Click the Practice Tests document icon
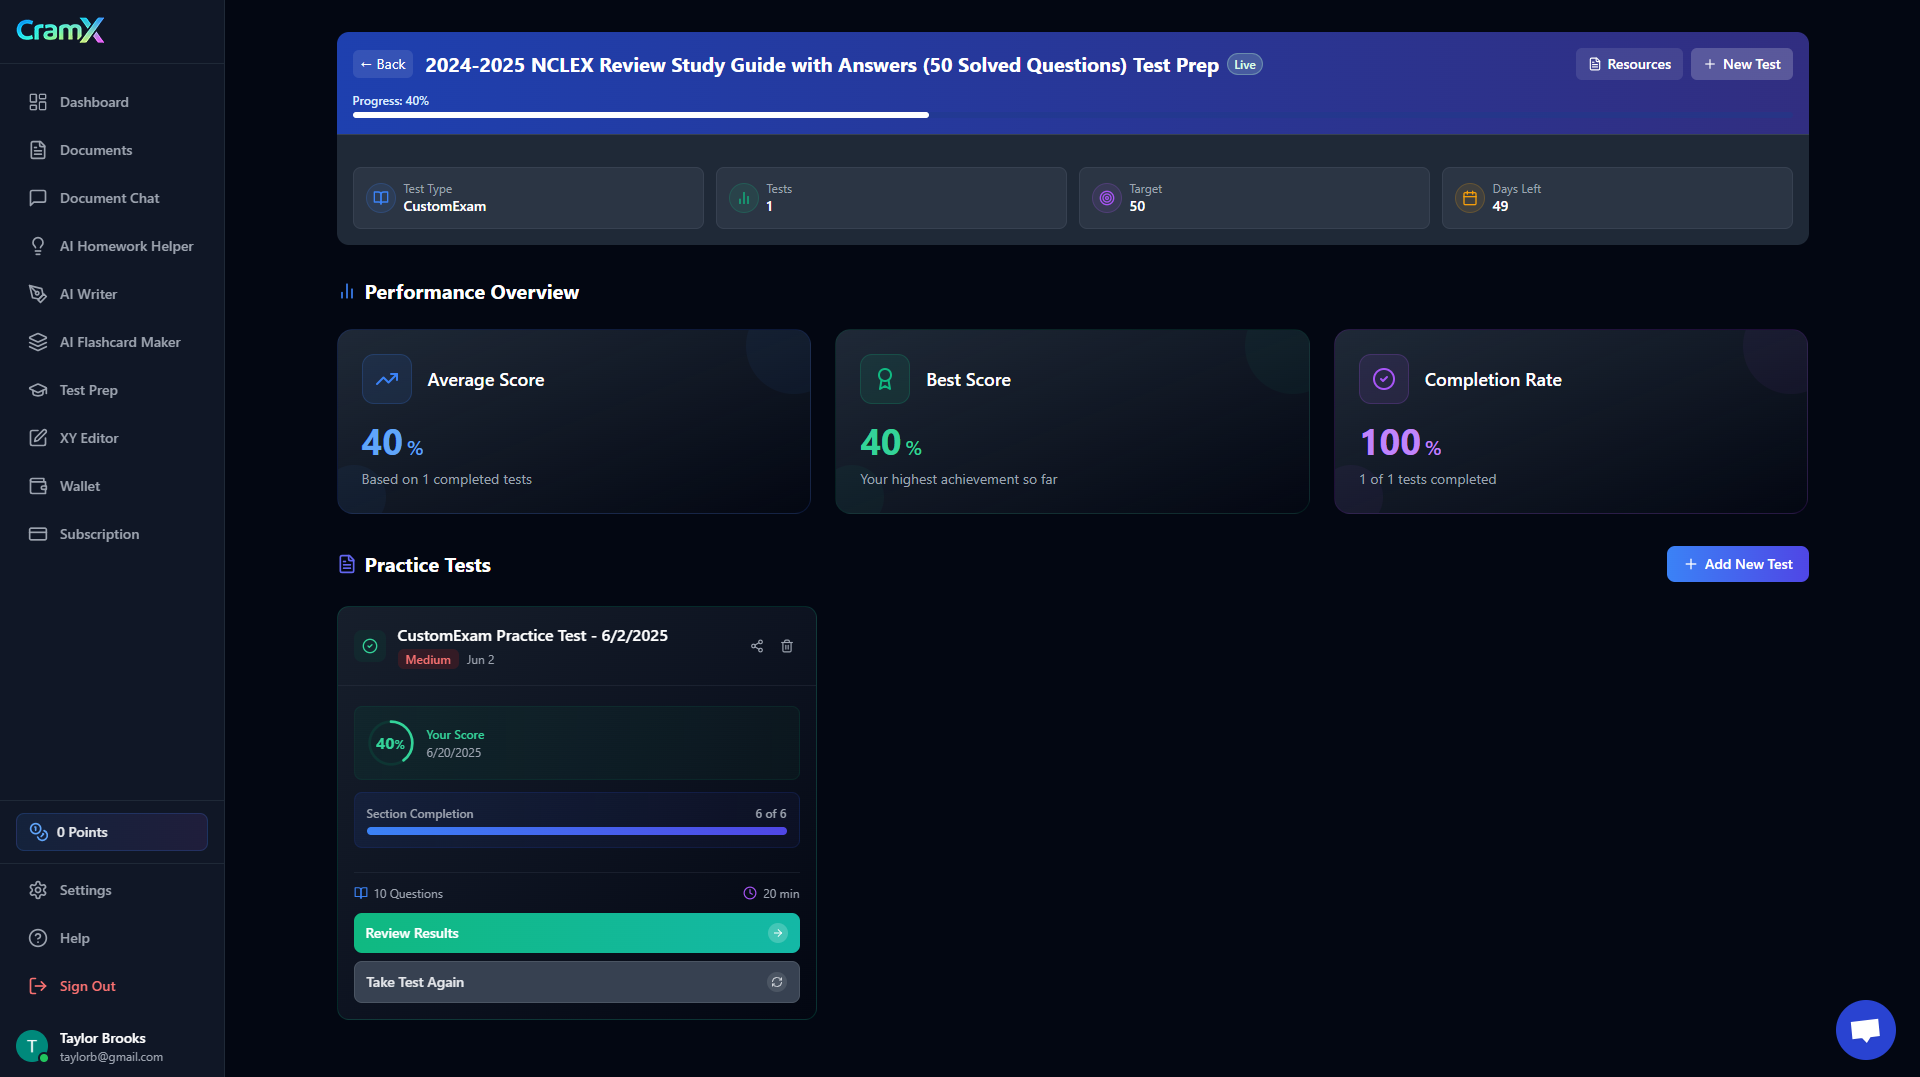 [347, 565]
